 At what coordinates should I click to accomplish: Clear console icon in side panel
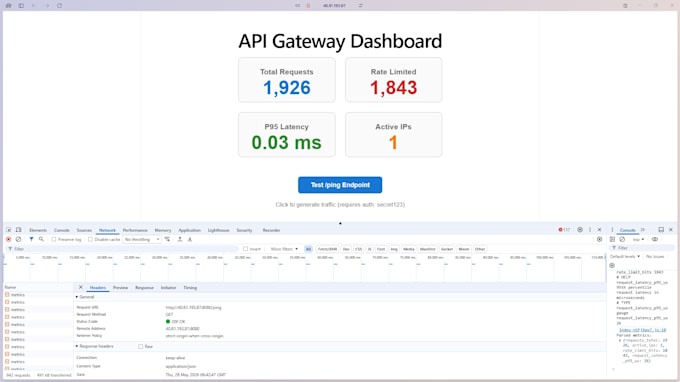[x=622, y=239]
